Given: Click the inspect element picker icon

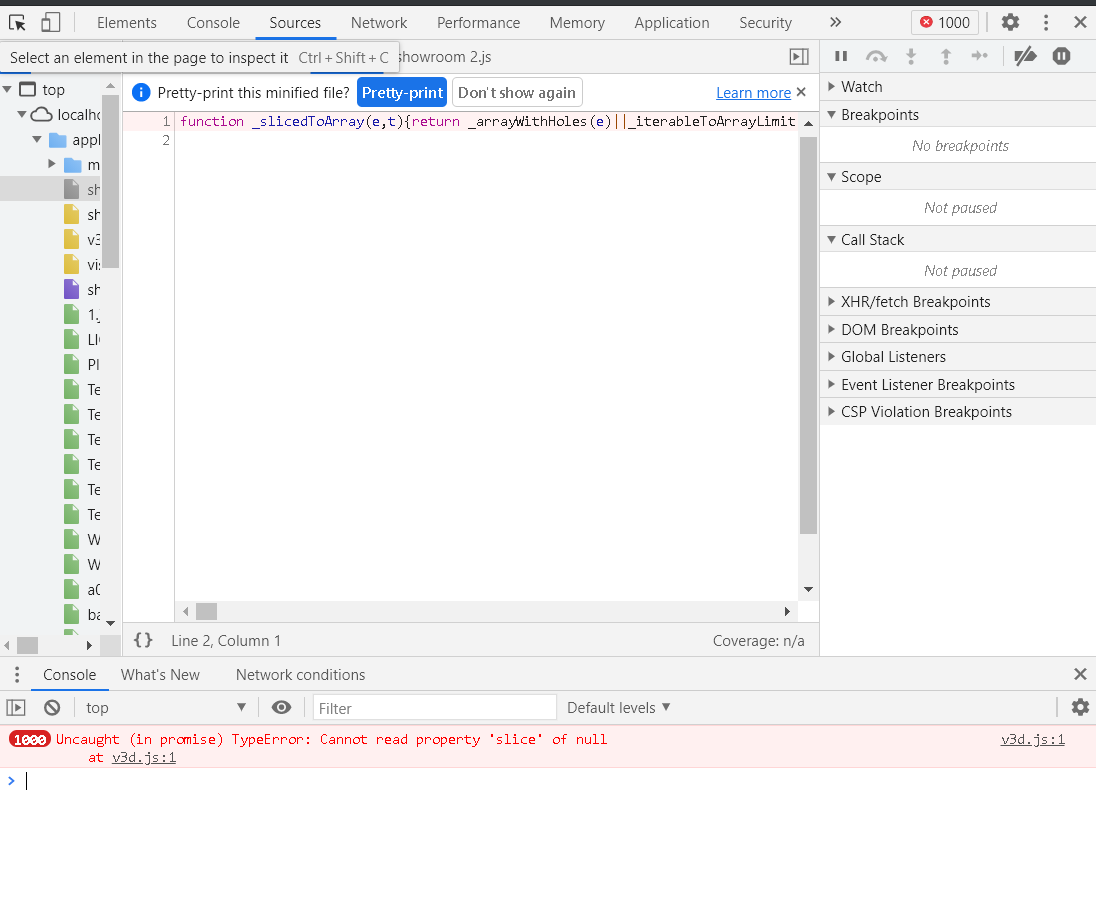Looking at the screenshot, I should click(x=18, y=22).
